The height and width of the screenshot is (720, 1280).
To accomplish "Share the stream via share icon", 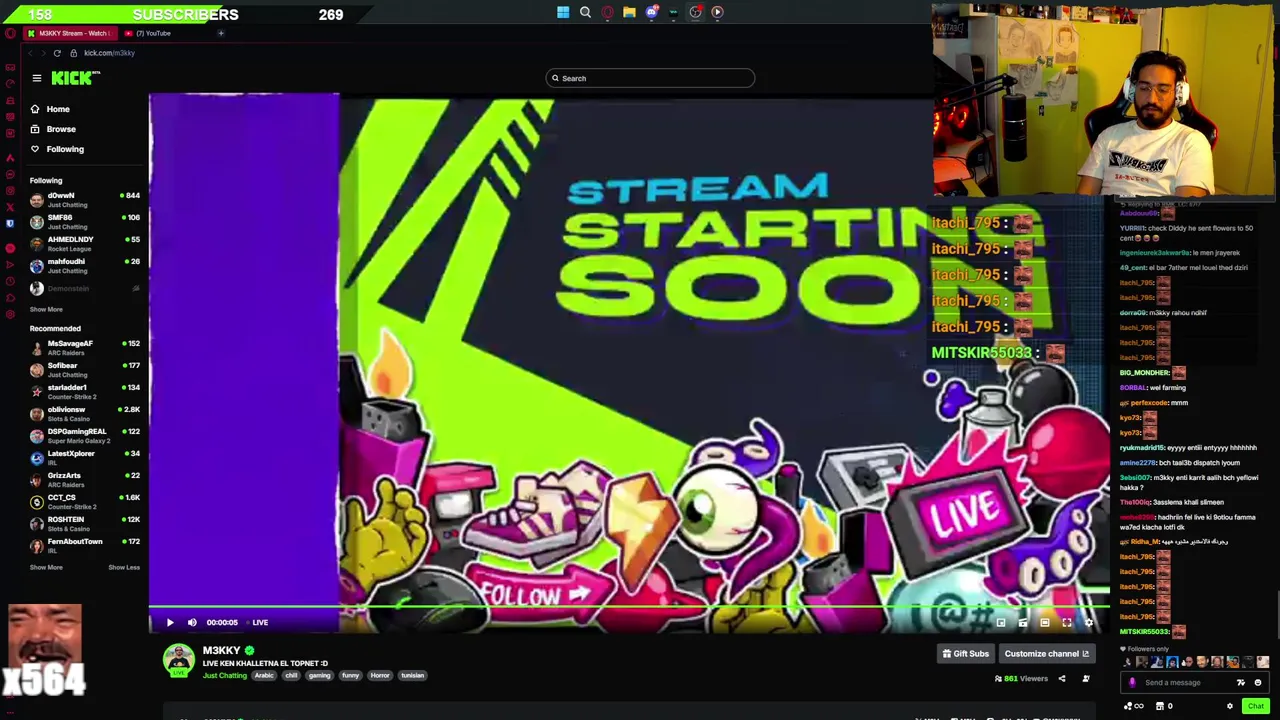I will pyautogui.click(x=1062, y=679).
